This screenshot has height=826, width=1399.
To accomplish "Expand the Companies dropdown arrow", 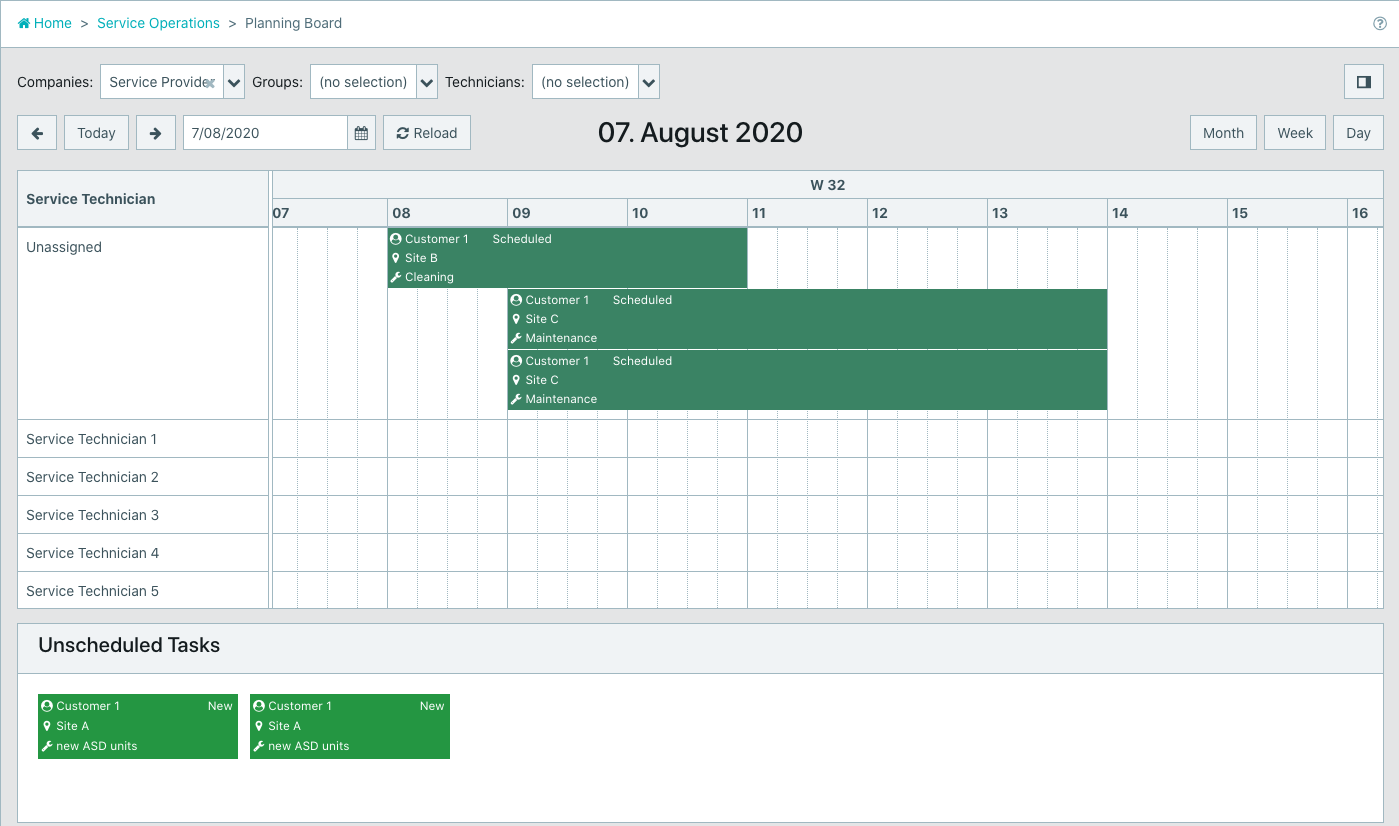I will tap(234, 82).
